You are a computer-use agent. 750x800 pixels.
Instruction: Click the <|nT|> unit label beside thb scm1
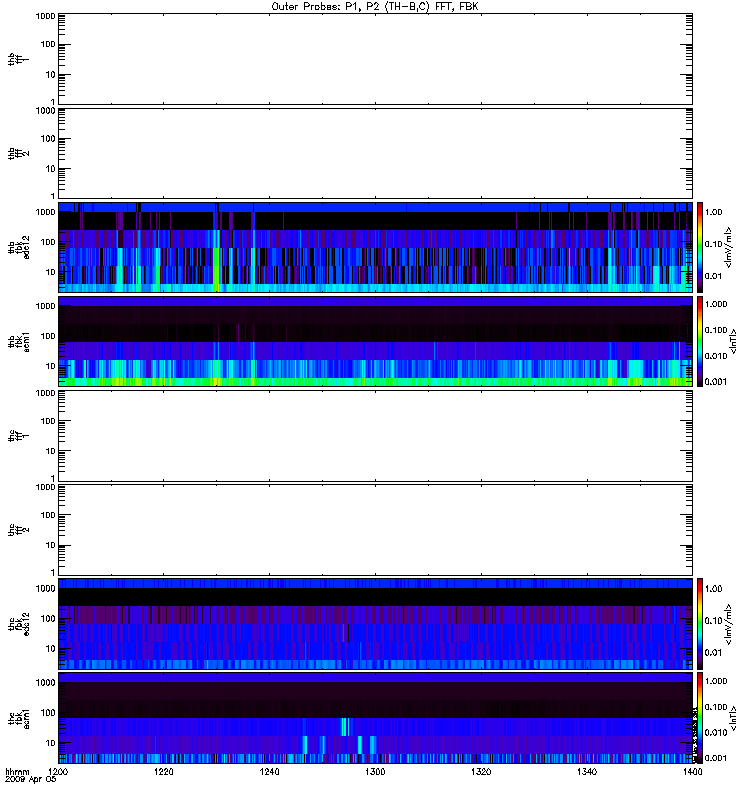pyautogui.click(x=733, y=341)
